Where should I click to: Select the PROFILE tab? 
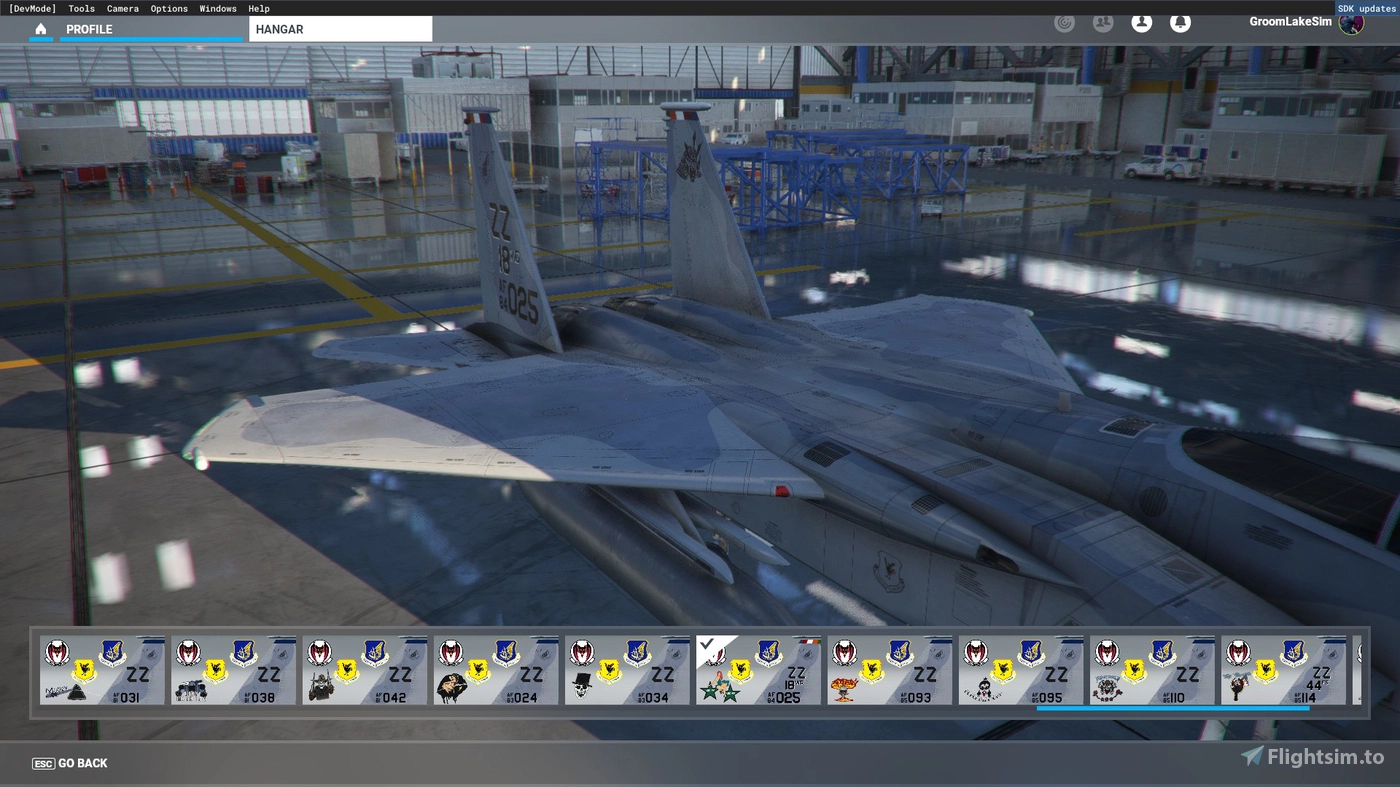click(x=90, y=29)
